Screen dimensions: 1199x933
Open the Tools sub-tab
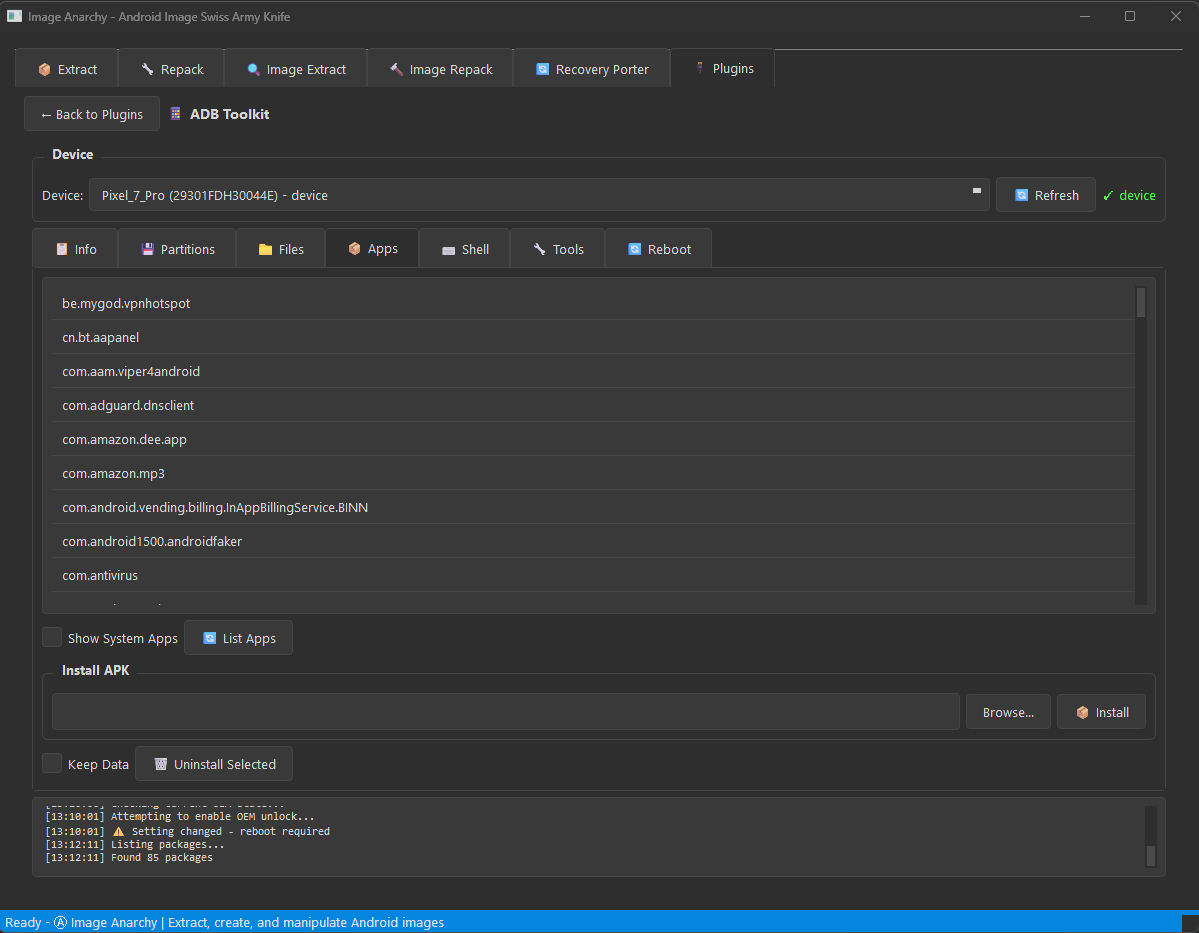point(557,249)
